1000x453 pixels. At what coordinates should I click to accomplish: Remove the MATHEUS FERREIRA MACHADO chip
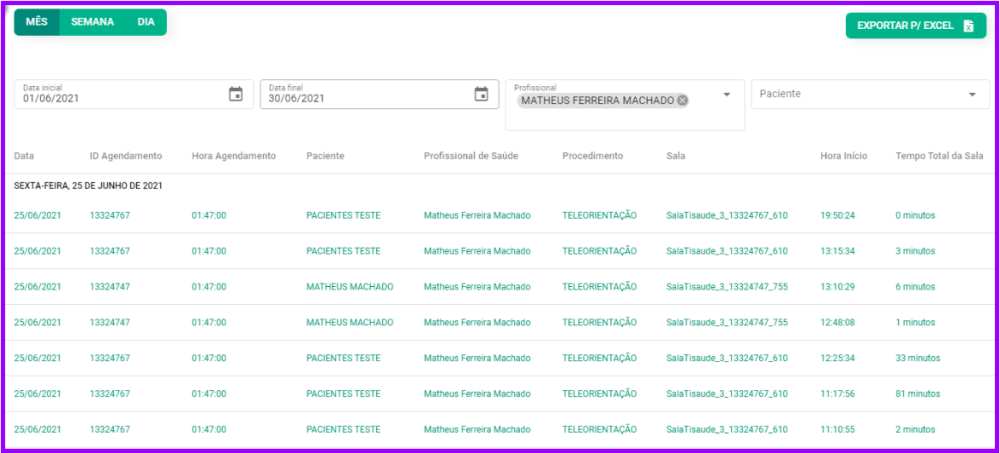[x=682, y=100]
